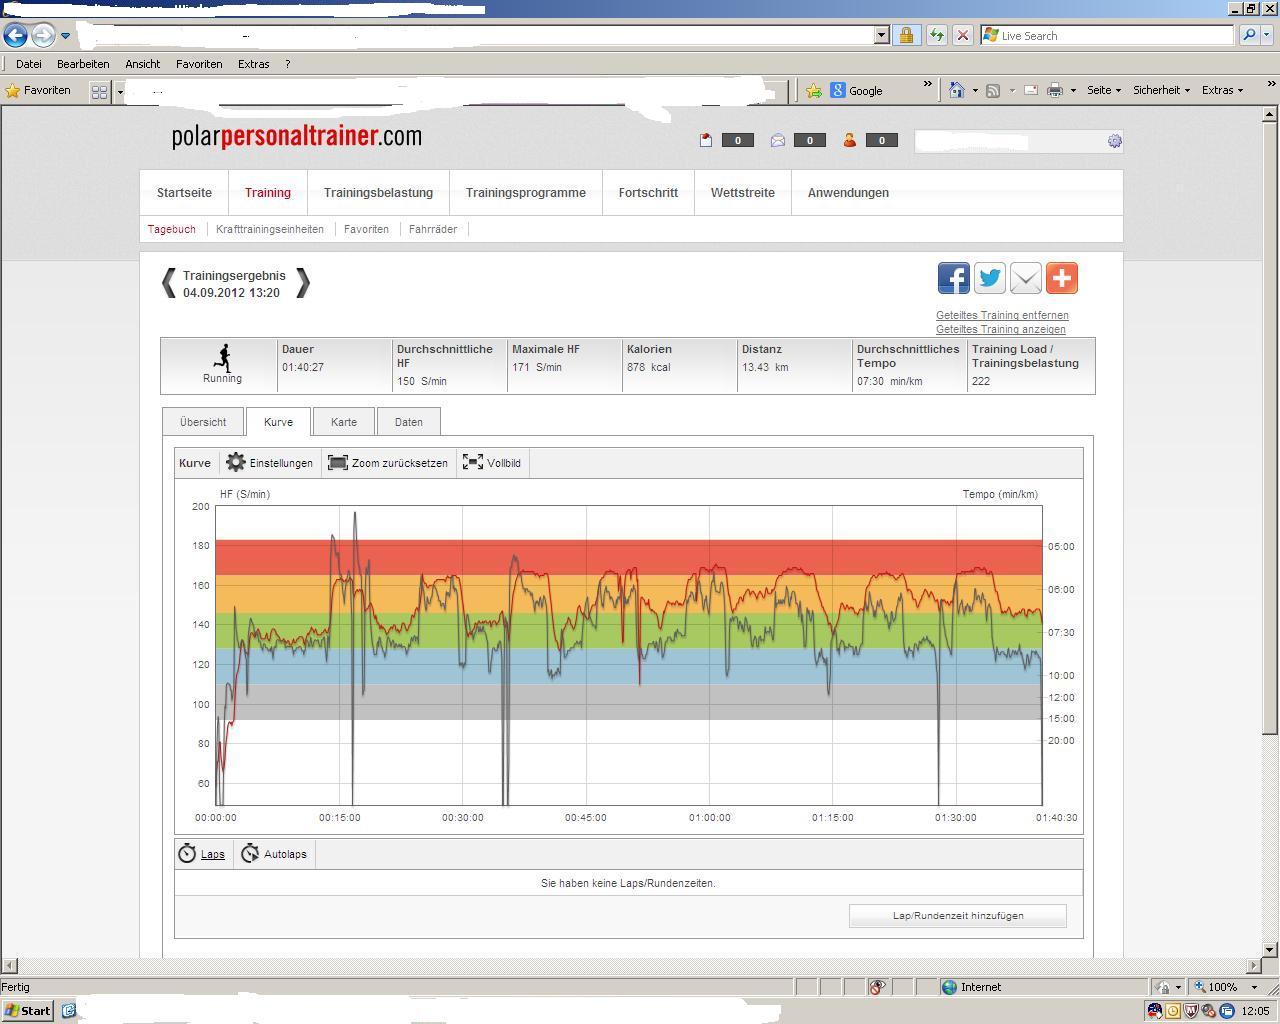Image resolution: width=1280 pixels, height=1024 pixels.
Task: Click Zoom zurücksetzen icon
Action: [x=338, y=463]
